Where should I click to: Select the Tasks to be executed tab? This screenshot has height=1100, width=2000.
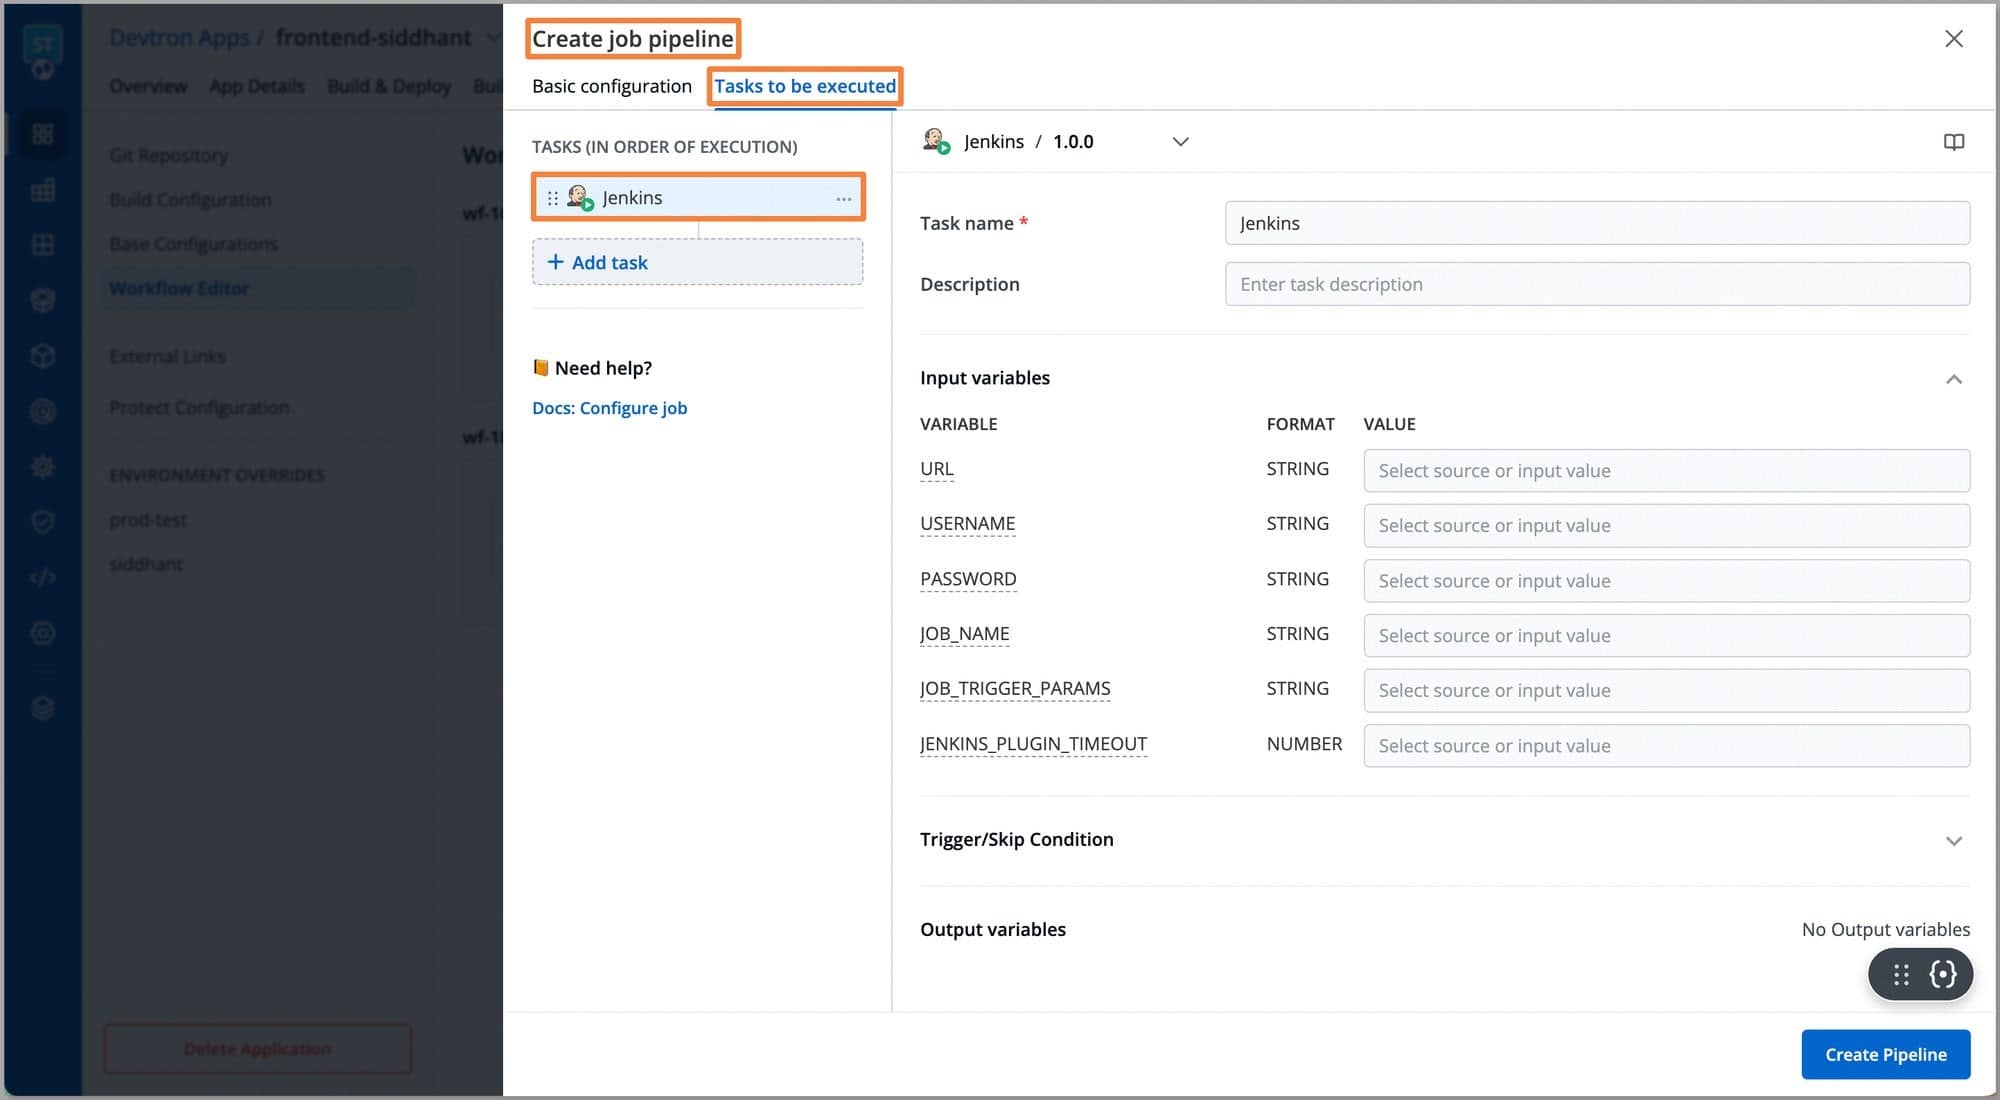(x=805, y=86)
